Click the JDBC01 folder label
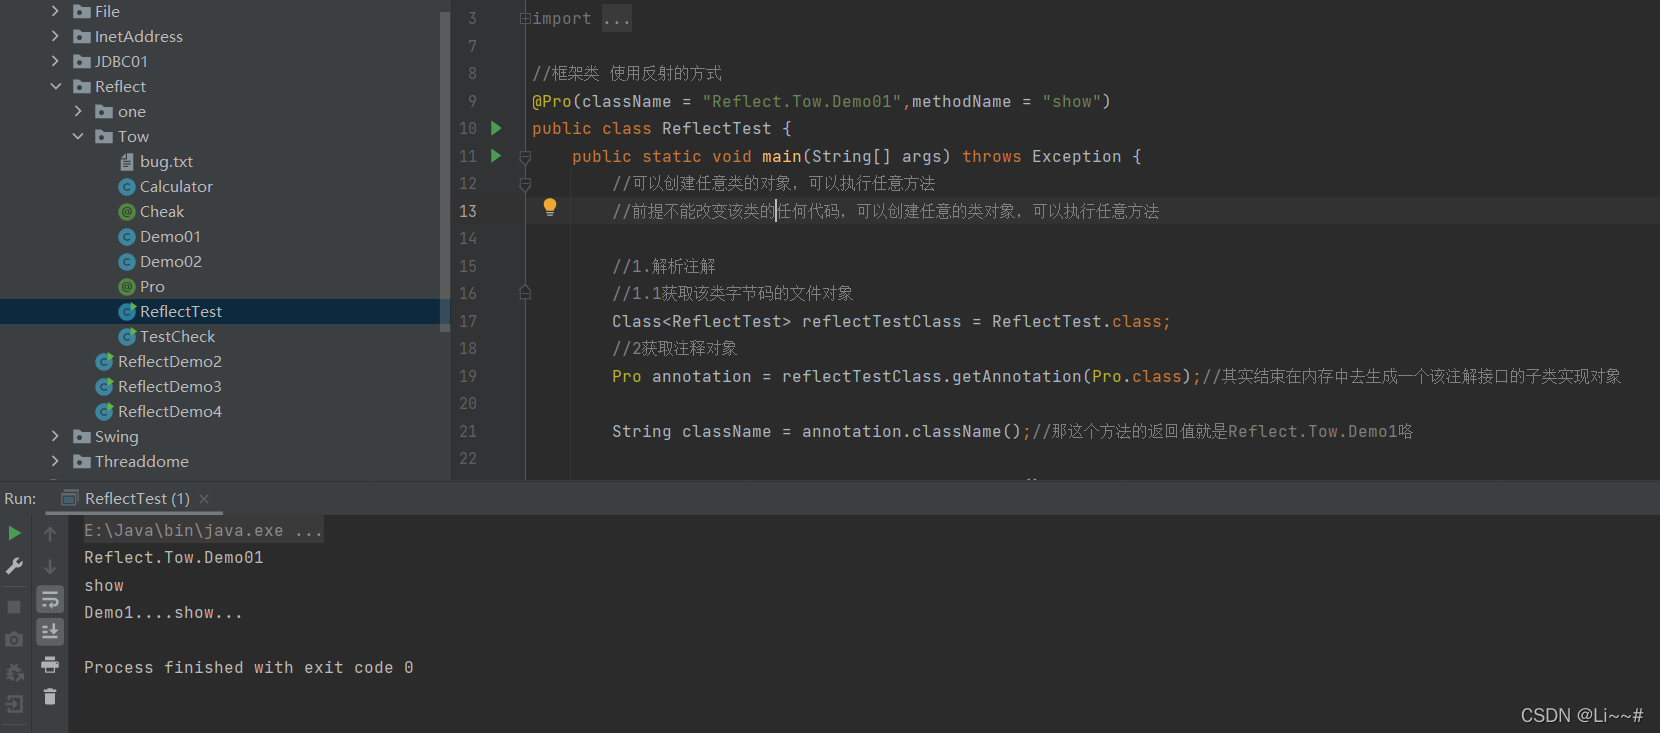 [121, 61]
